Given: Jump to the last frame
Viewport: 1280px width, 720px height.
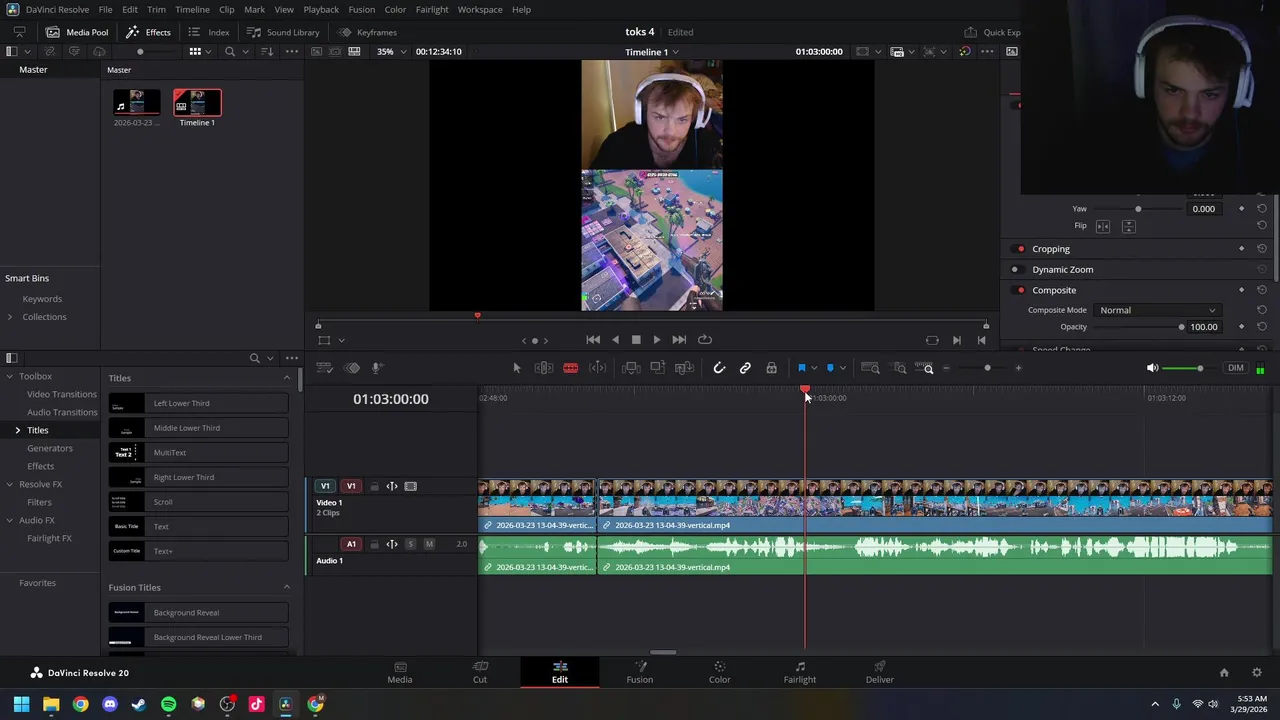Looking at the screenshot, I should point(679,340).
